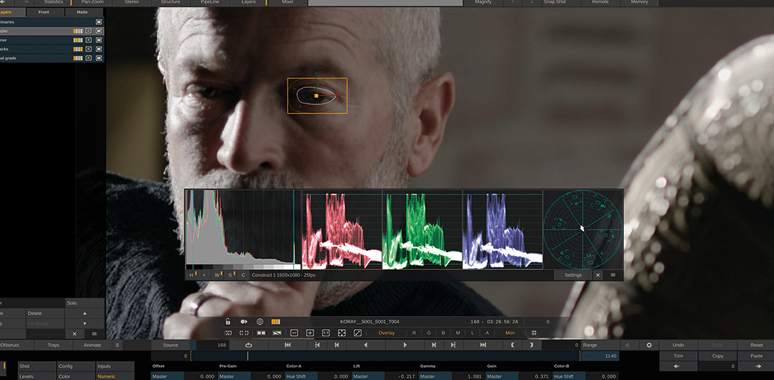Click the vectorscope color wheel display

click(x=582, y=229)
